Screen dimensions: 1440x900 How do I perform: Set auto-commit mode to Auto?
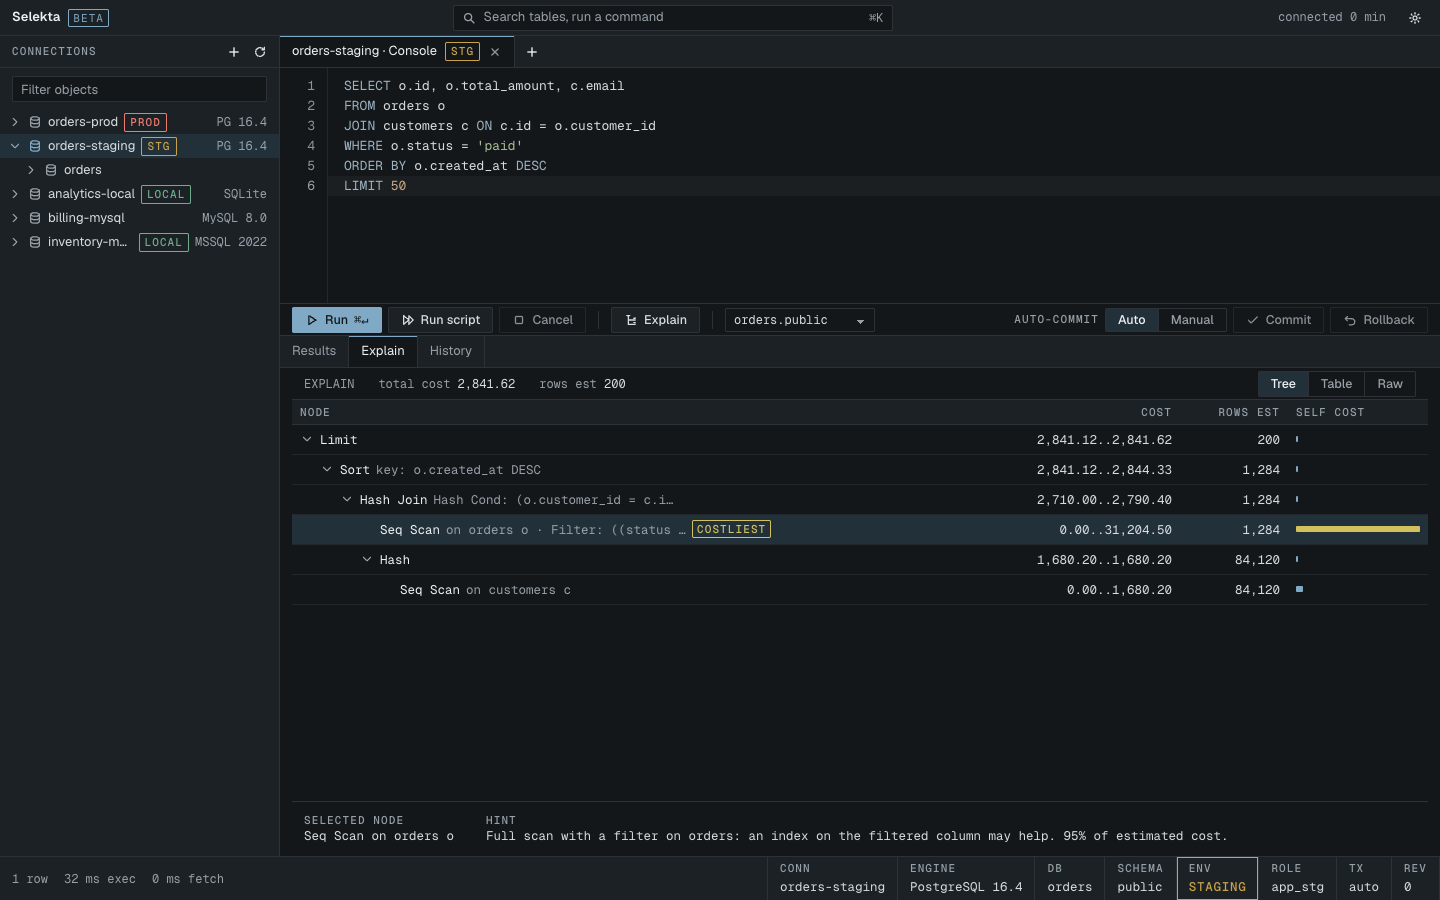pos(1132,320)
